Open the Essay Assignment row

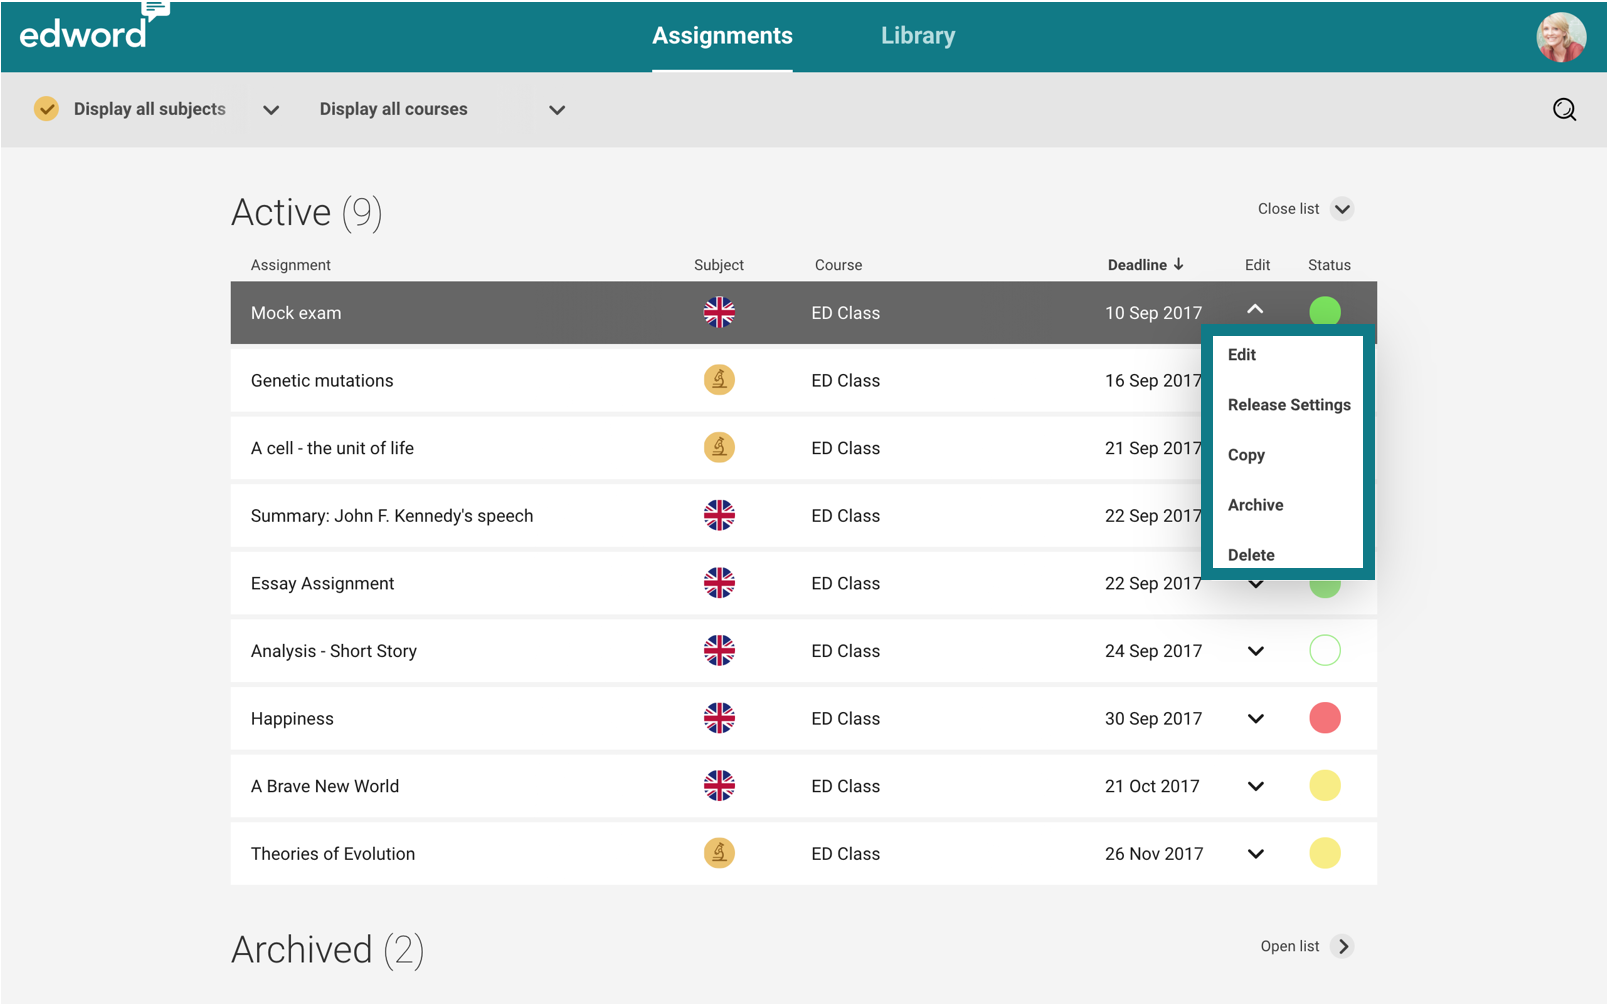tap(322, 584)
